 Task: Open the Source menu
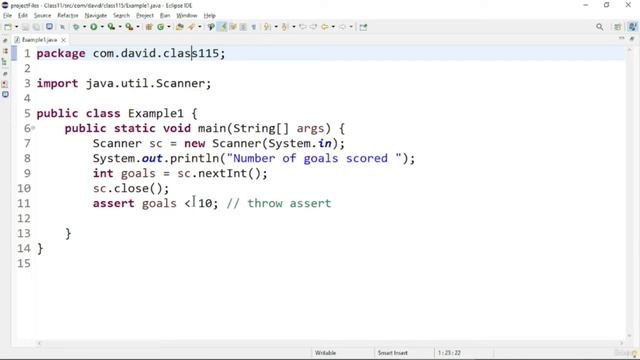[x=42, y=16]
